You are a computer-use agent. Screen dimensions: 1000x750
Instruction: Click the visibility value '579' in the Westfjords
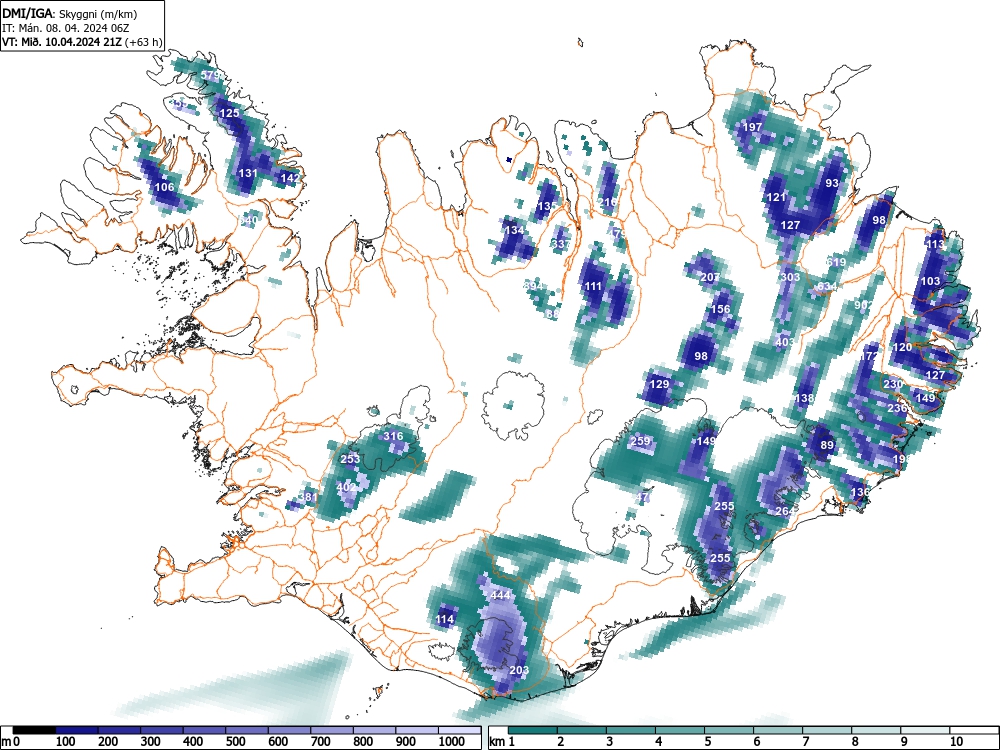211,75
